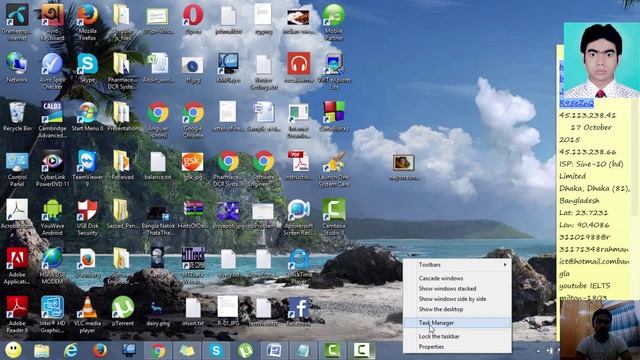This screenshot has height=360, width=640.
Task: Open Mobile Partner desktop shortcut
Action: click(x=334, y=22)
